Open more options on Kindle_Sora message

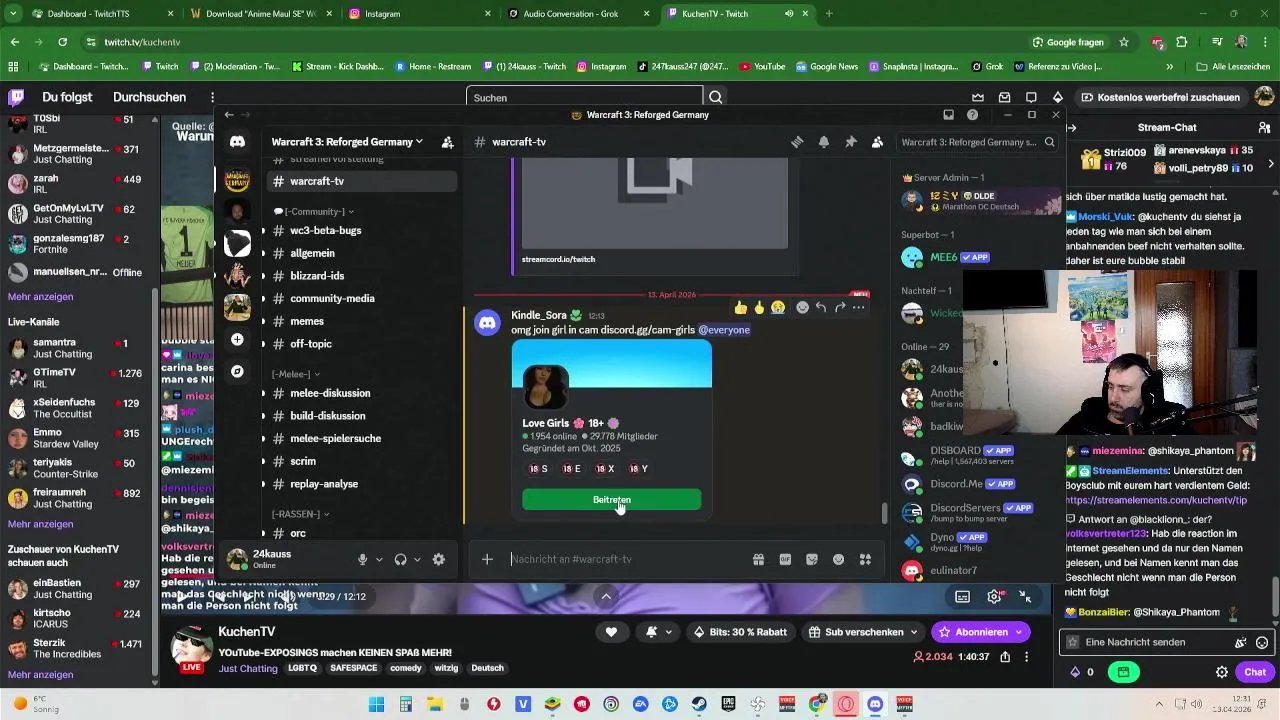[x=858, y=308]
